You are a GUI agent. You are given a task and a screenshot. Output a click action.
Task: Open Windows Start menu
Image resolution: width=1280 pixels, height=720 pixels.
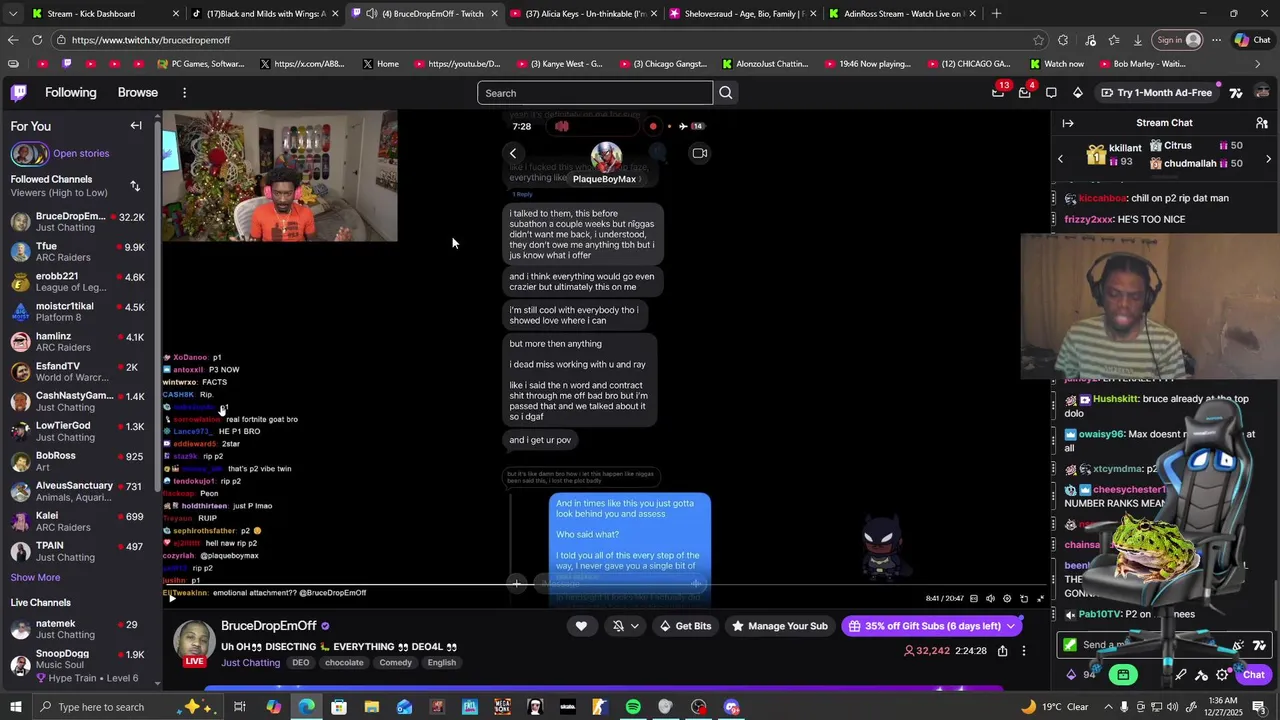(x=17, y=707)
